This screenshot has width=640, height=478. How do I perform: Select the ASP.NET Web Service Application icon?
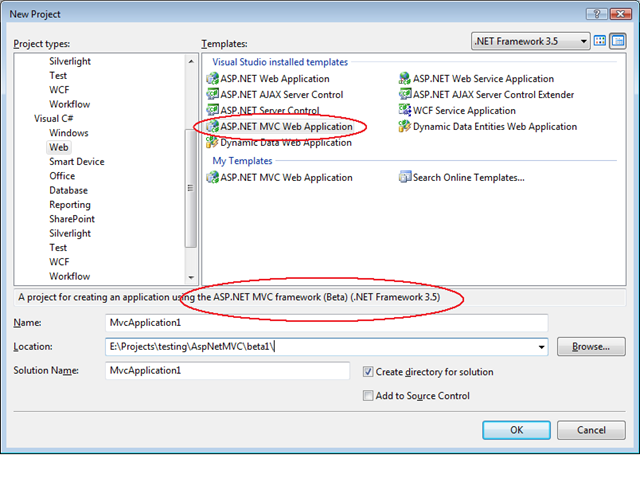[404, 78]
